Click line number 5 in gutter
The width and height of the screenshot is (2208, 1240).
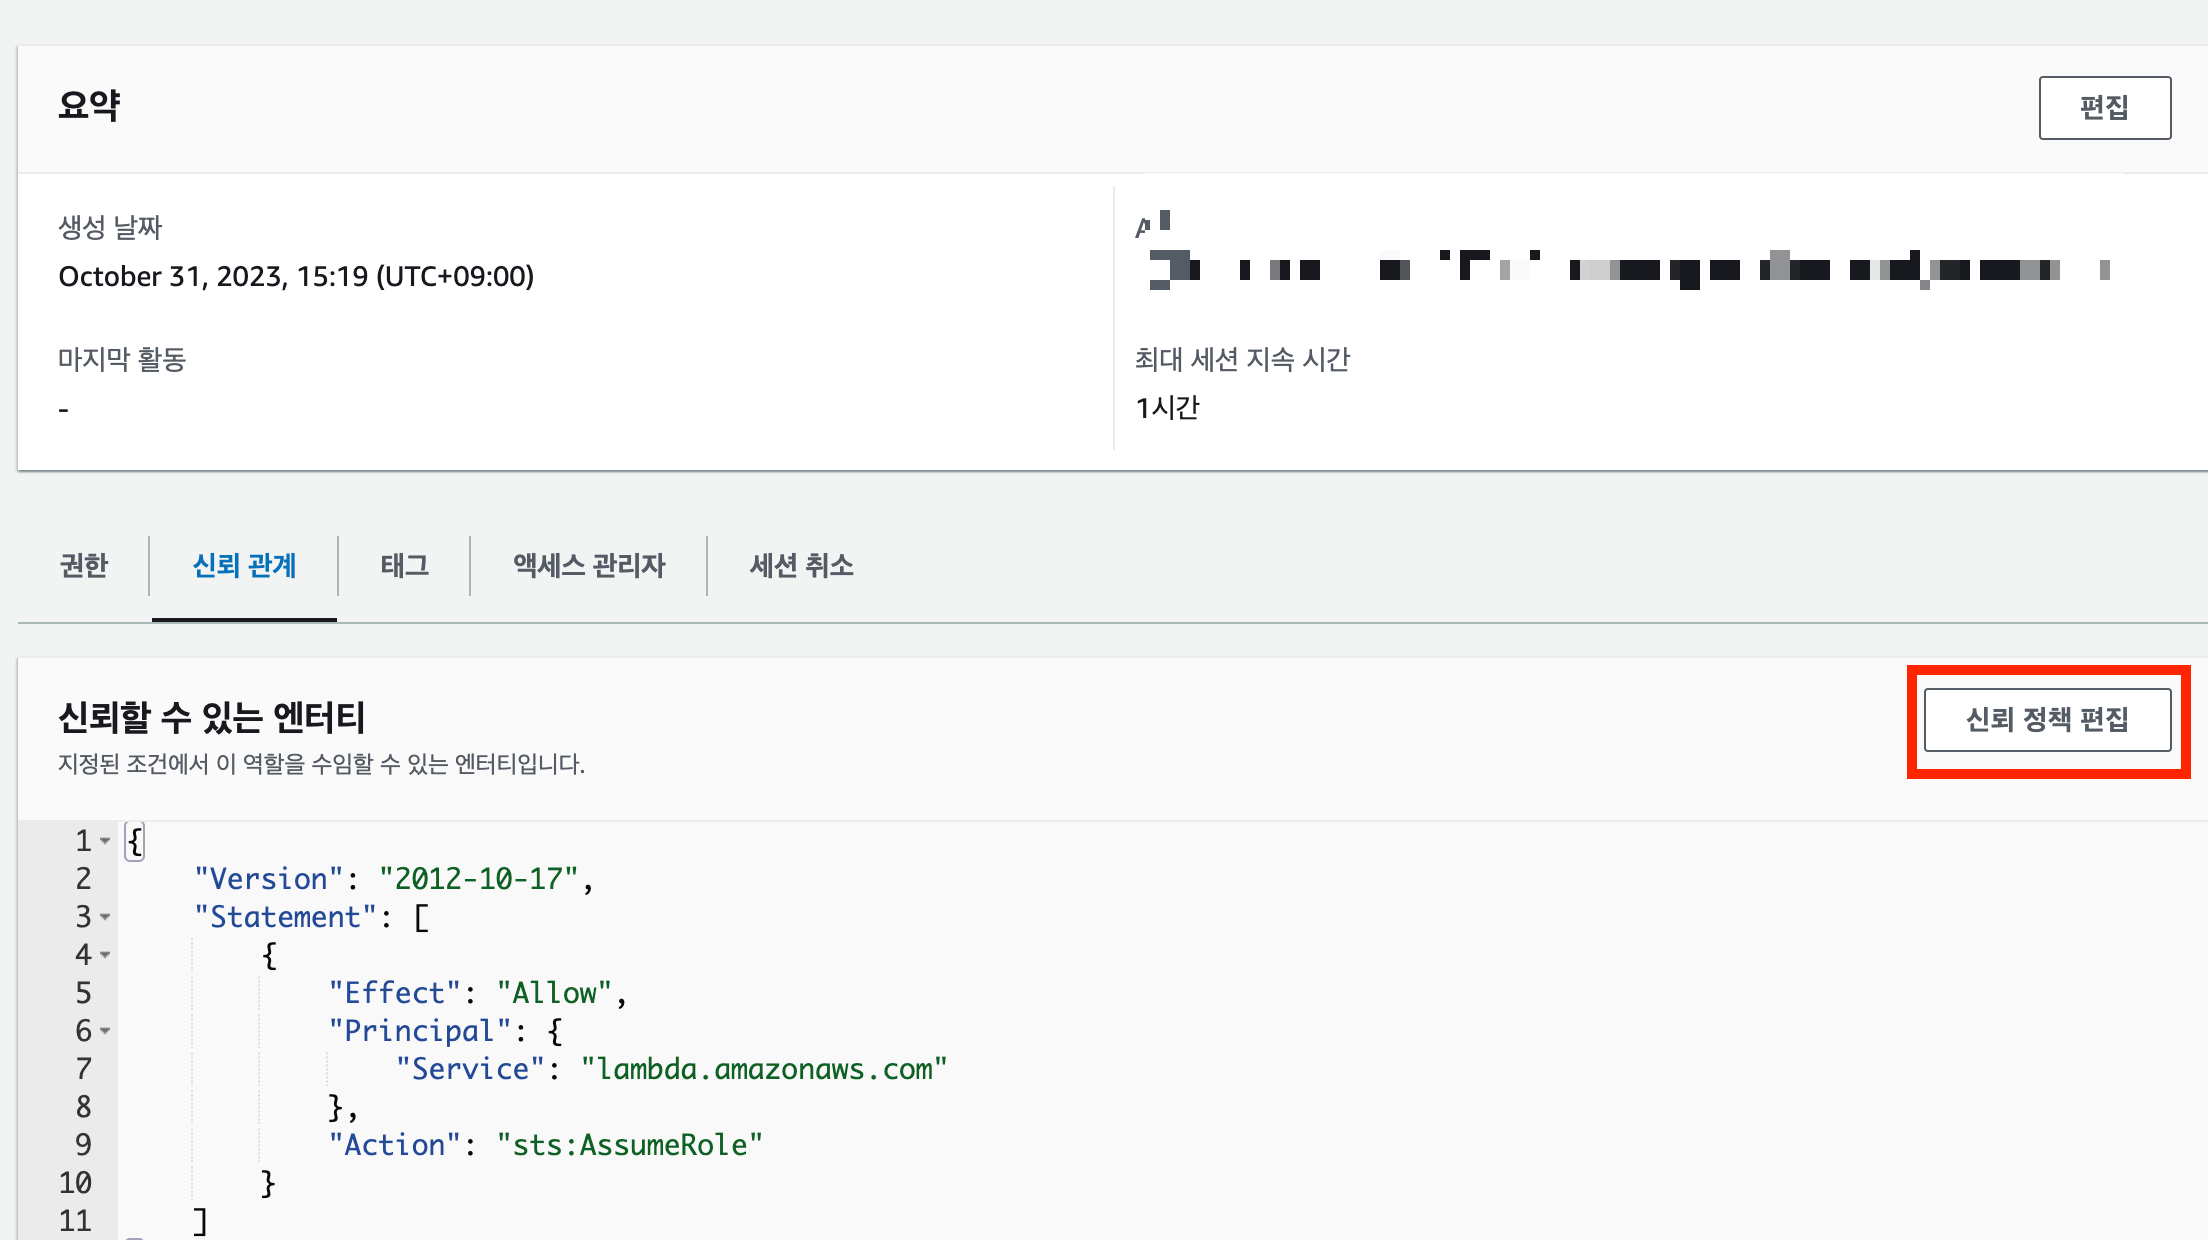point(83,993)
